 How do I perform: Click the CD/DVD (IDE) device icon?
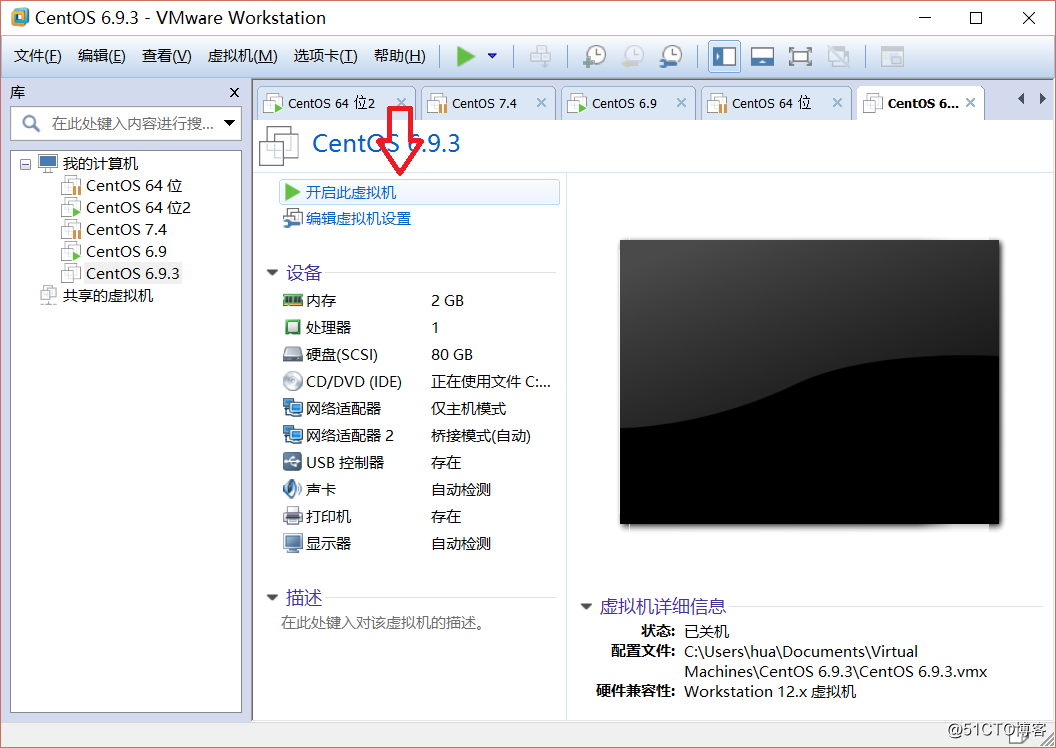[x=292, y=381]
